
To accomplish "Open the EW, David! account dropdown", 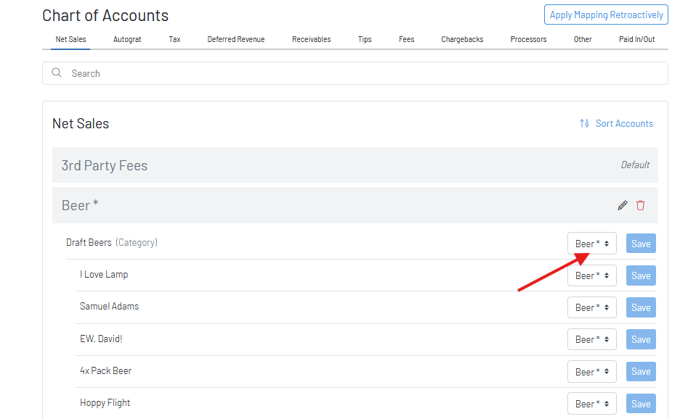I will click(x=592, y=340).
